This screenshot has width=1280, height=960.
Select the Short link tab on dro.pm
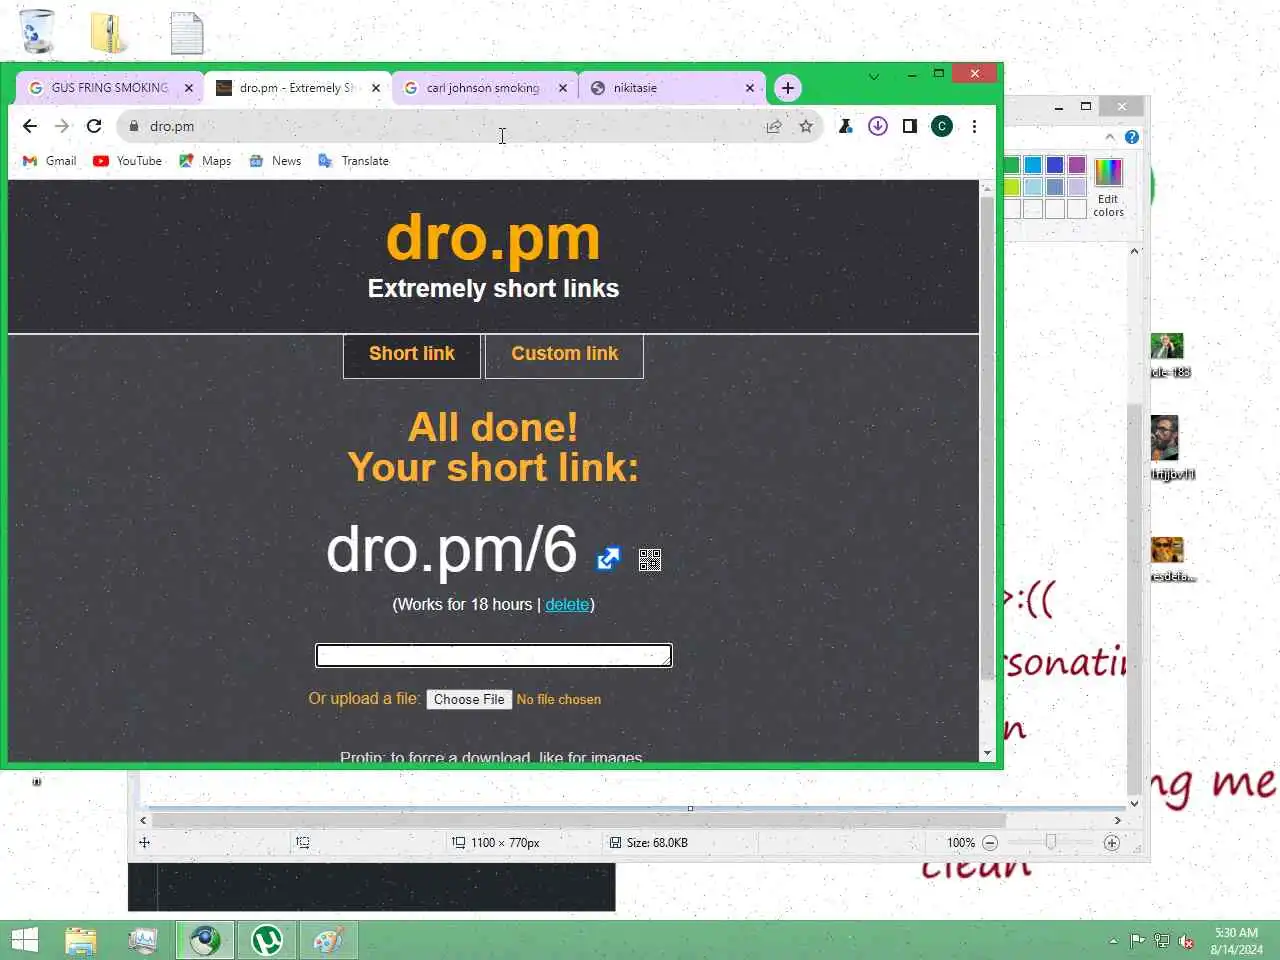click(412, 355)
